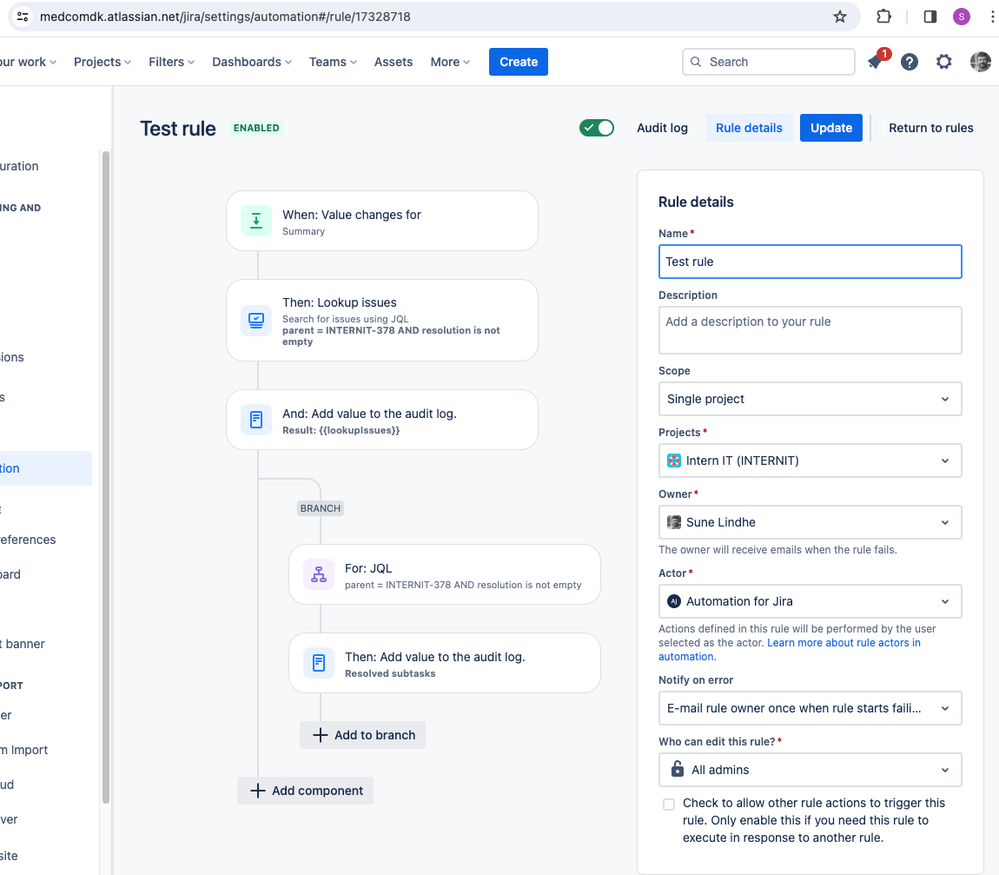Open the Owner dropdown
Screen dimensions: 999x875
pyautogui.click(x=810, y=523)
